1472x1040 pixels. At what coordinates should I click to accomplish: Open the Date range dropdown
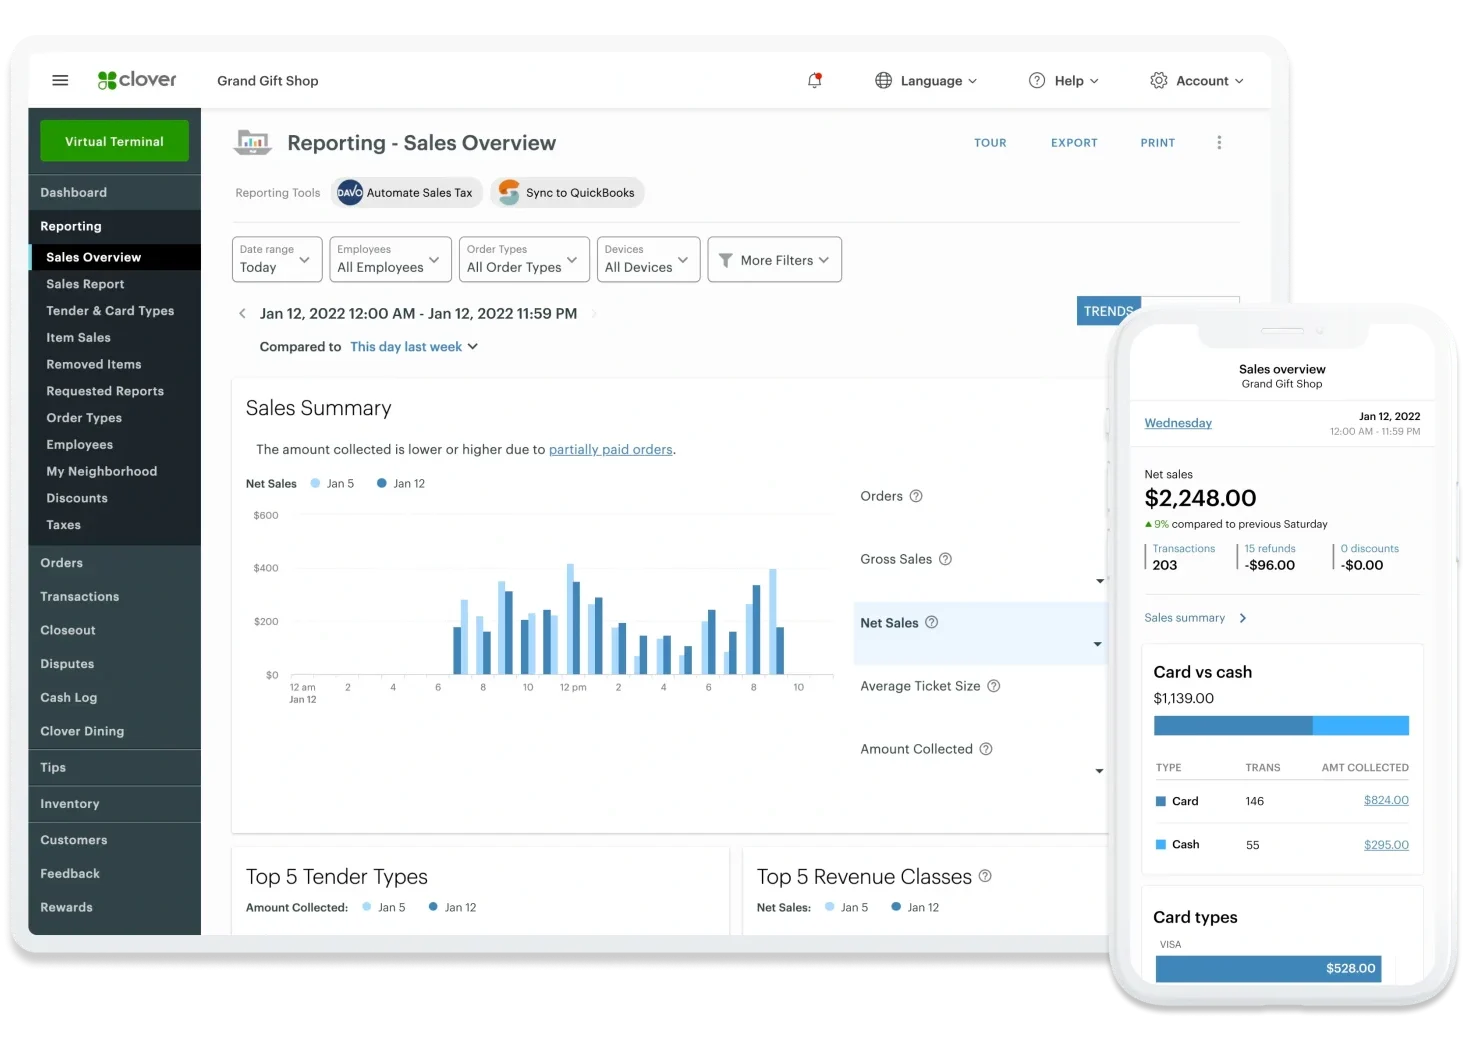click(x=276, y=260)
